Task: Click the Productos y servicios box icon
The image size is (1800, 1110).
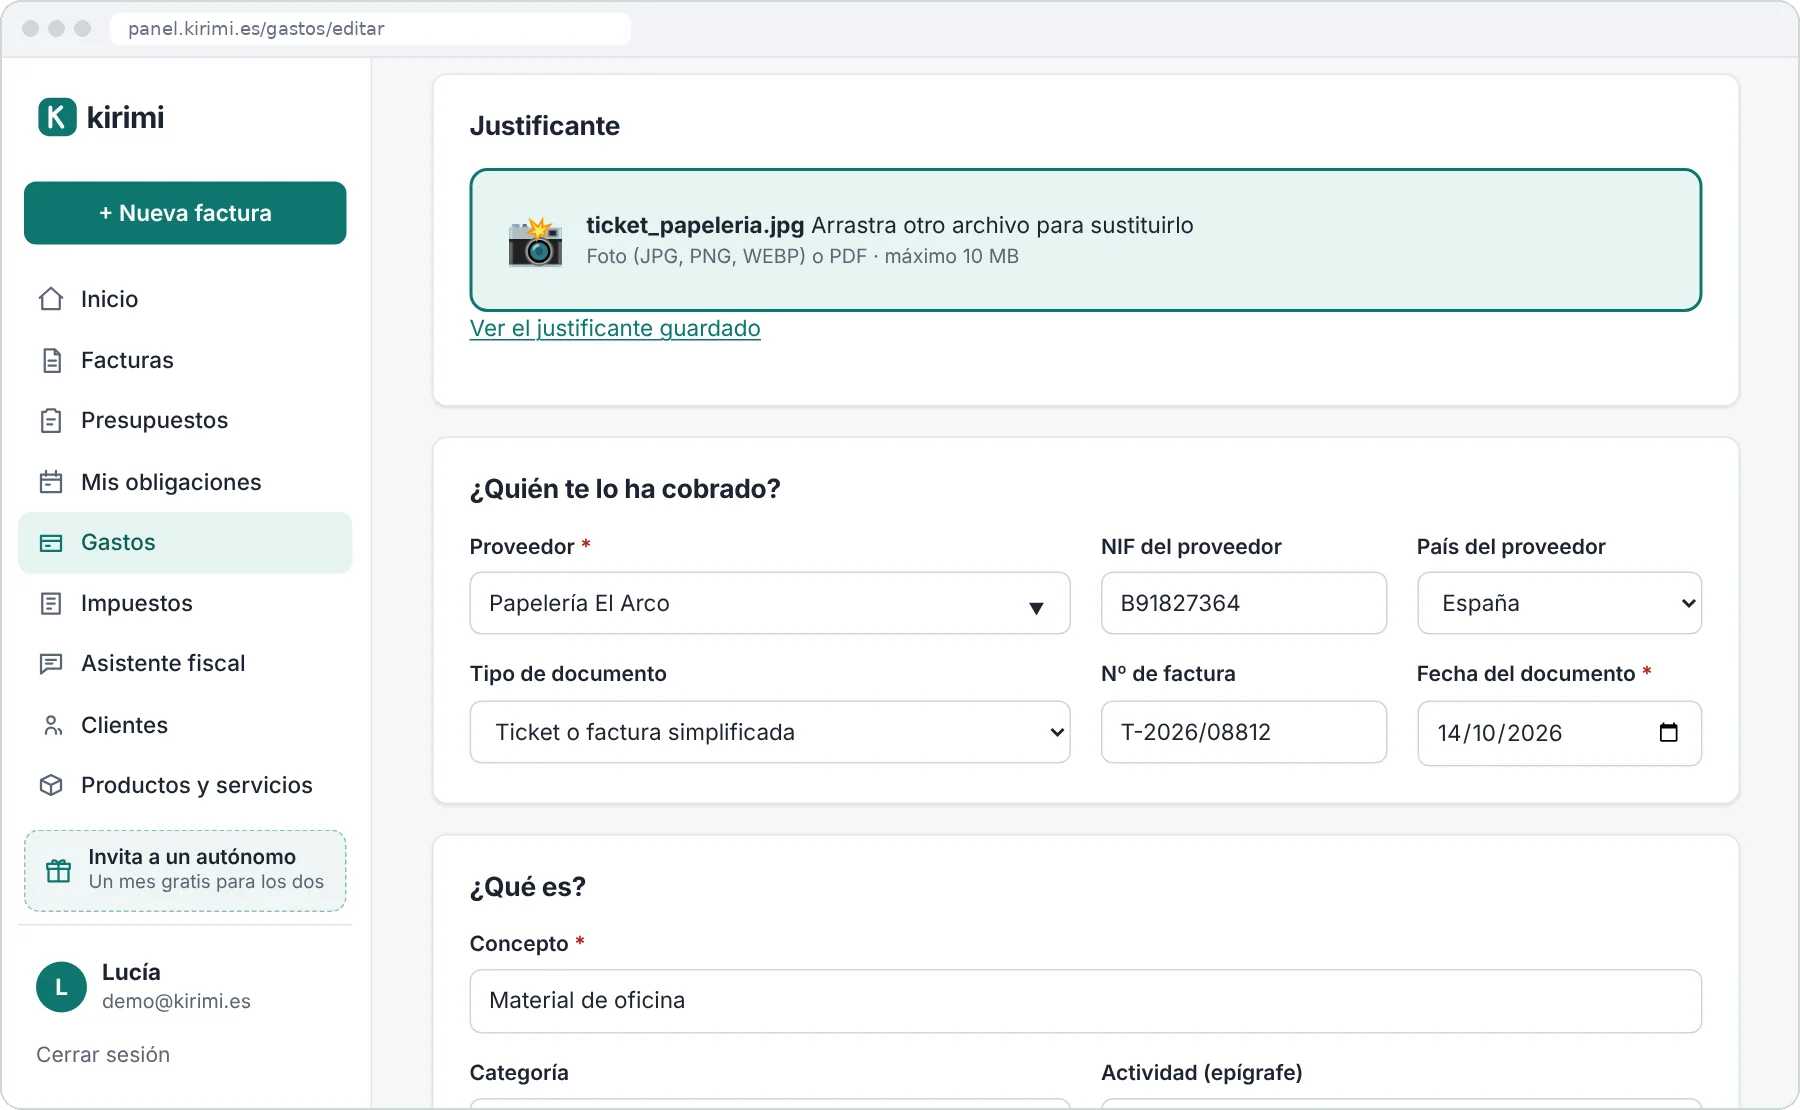Action: (x=51, y=786)
